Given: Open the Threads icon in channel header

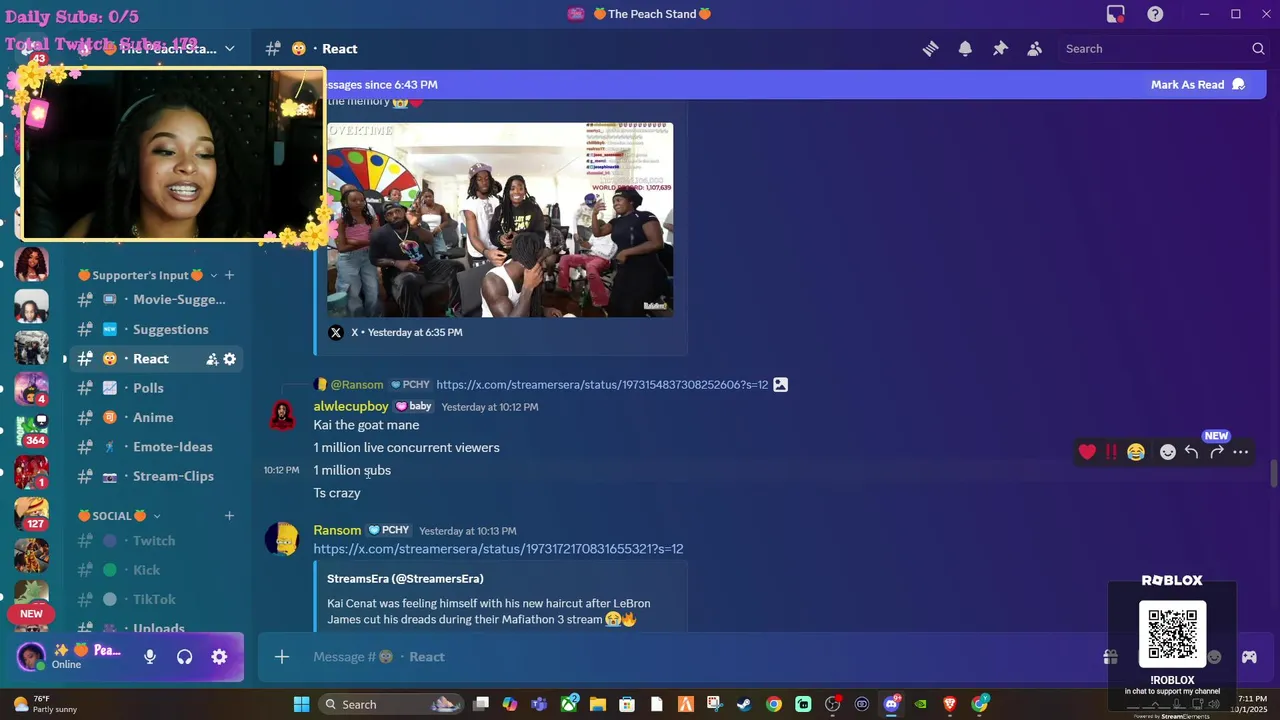Looking at the screenshot, I should coord(930,48).
